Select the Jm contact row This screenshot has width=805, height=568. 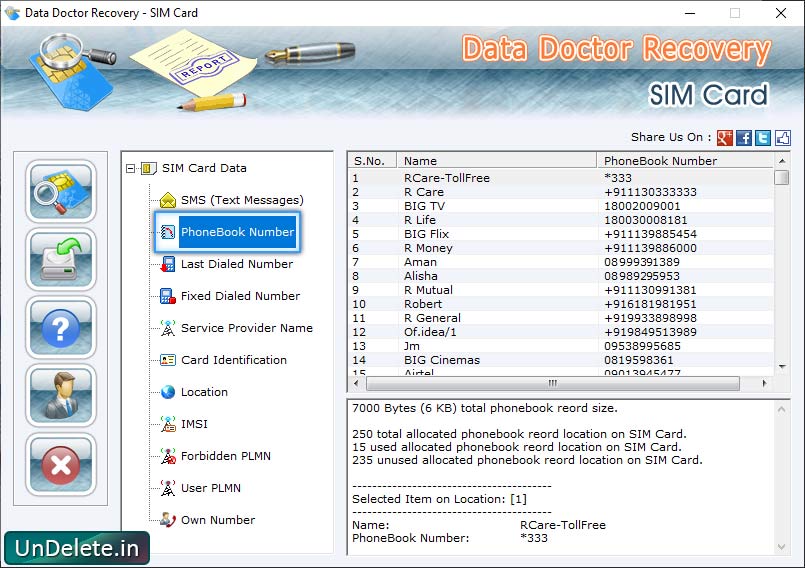(x=561, y=346)
